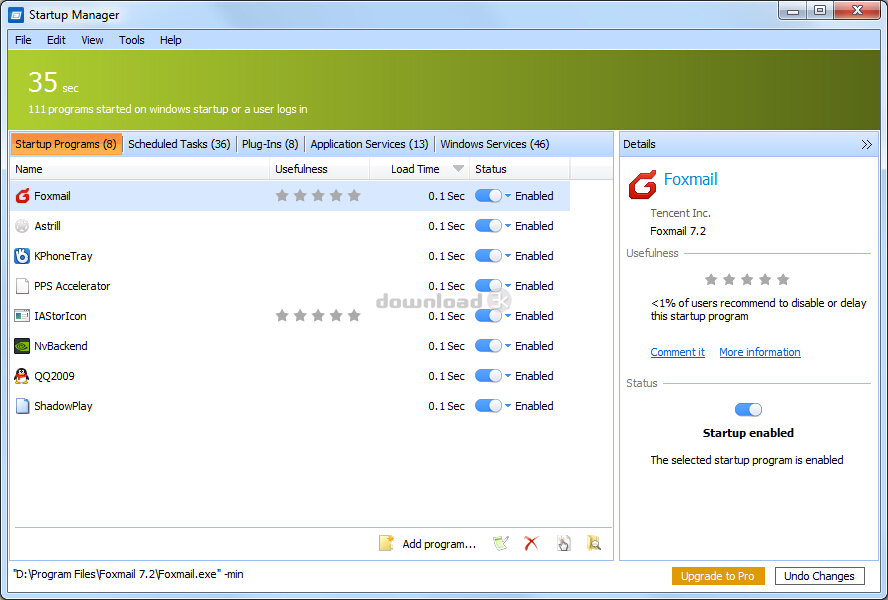Toggle ShadowPlay's Enabled switch off
This screenshot has width=888, height=600.
point(487,406)
